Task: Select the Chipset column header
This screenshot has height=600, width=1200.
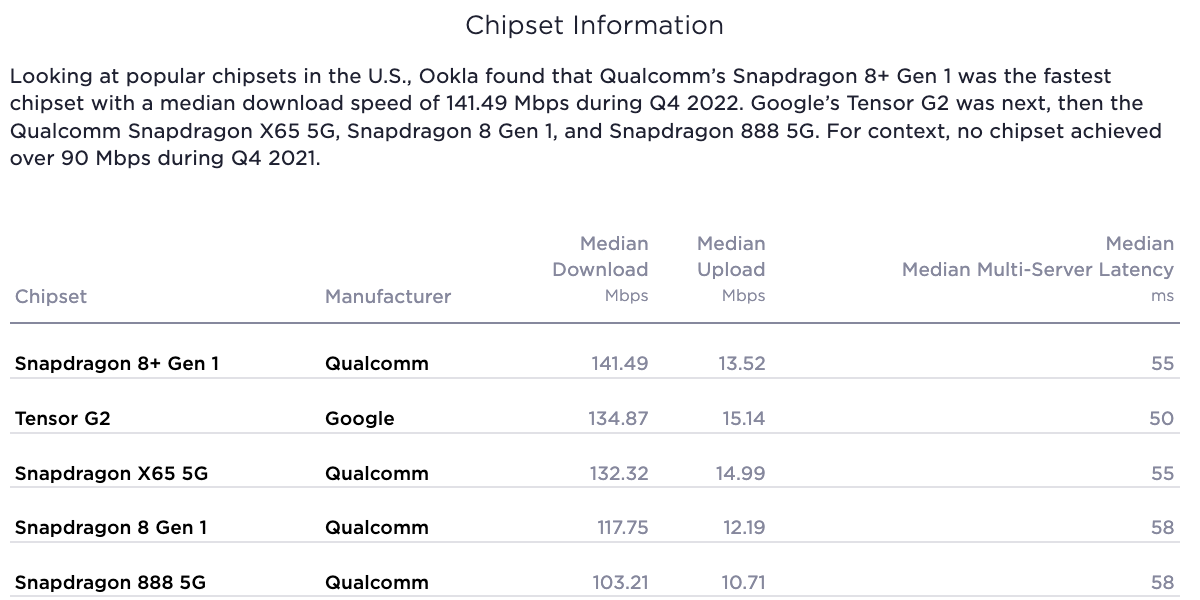Action: point(51,296)
